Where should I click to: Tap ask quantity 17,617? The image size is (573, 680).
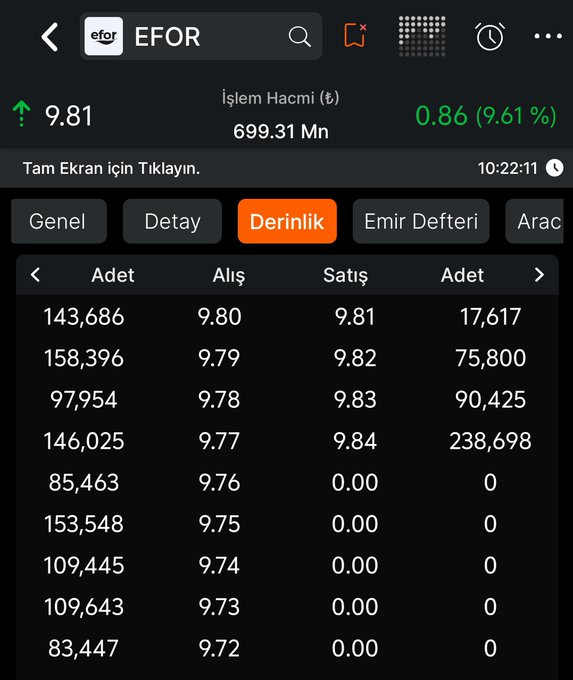pos(490,317)
